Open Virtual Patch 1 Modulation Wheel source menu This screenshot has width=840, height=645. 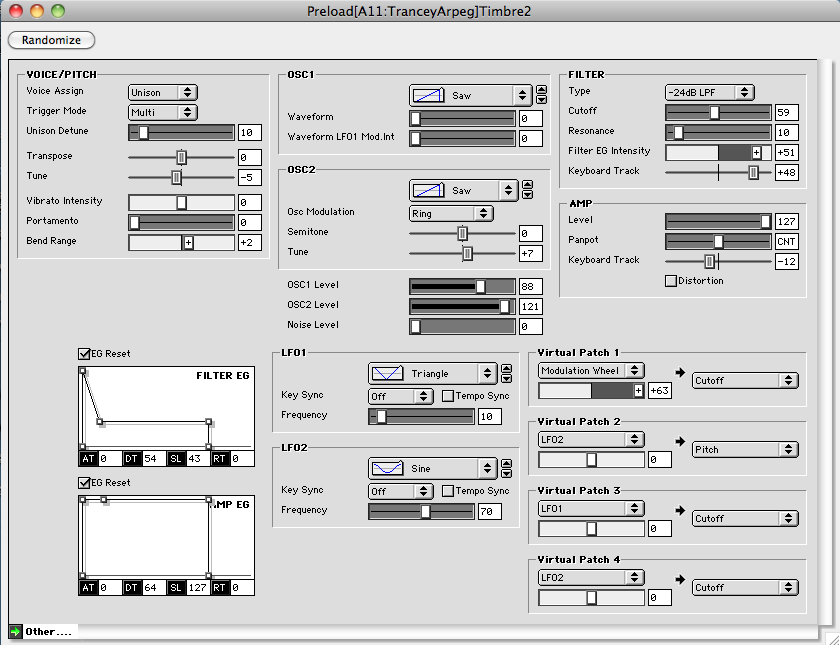click(x=591, y=371)
